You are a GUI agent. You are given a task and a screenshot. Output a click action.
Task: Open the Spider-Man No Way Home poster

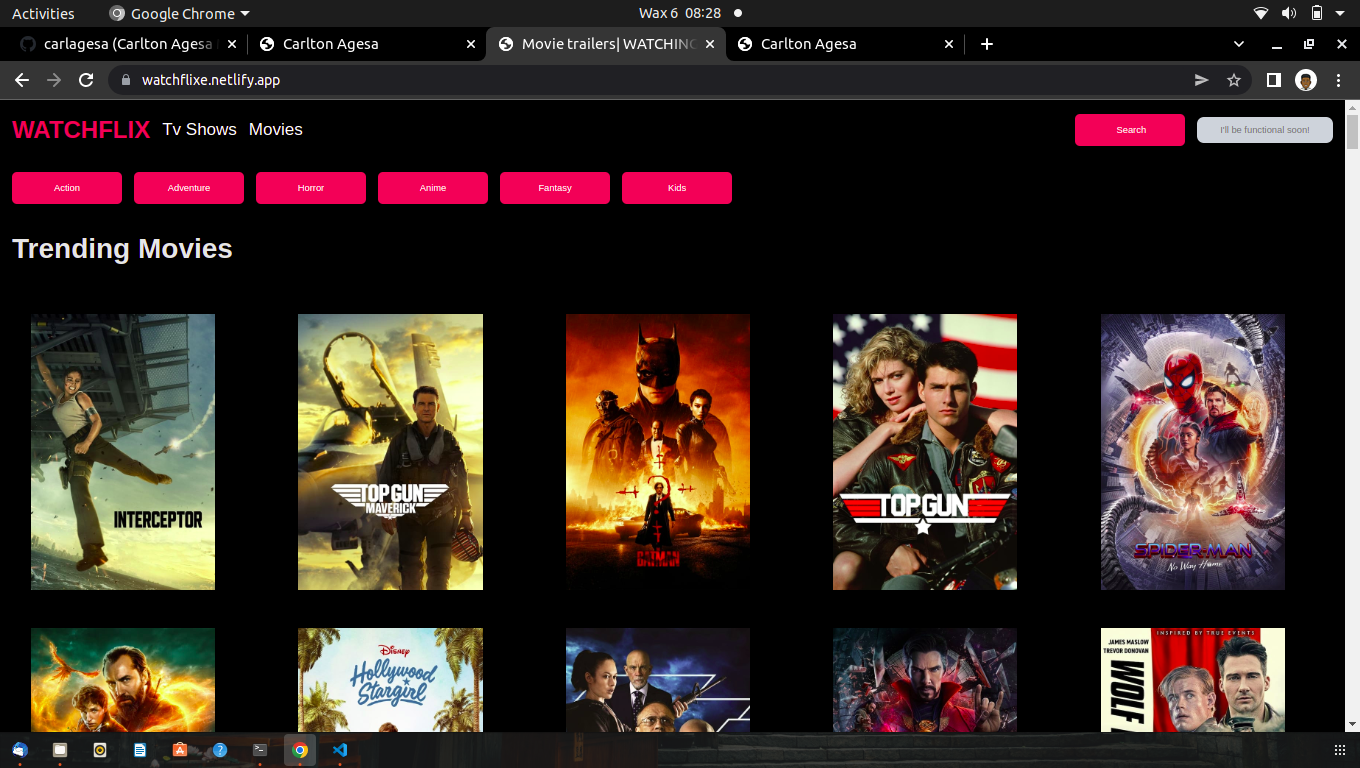pos(1193,452)
